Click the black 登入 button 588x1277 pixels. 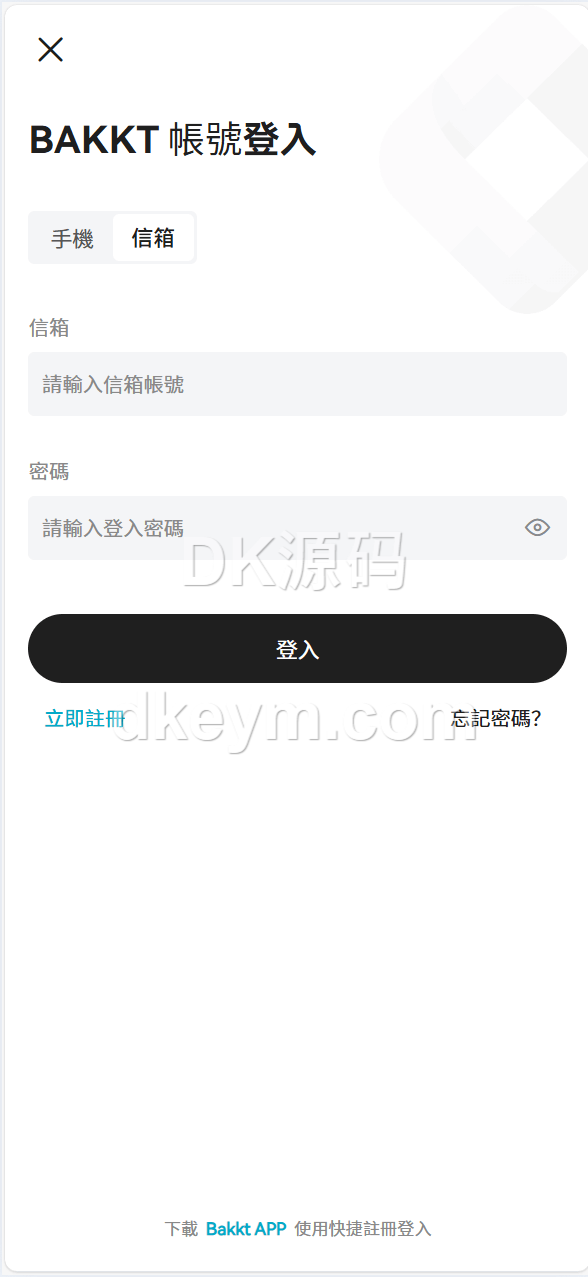tap(297, 649)
